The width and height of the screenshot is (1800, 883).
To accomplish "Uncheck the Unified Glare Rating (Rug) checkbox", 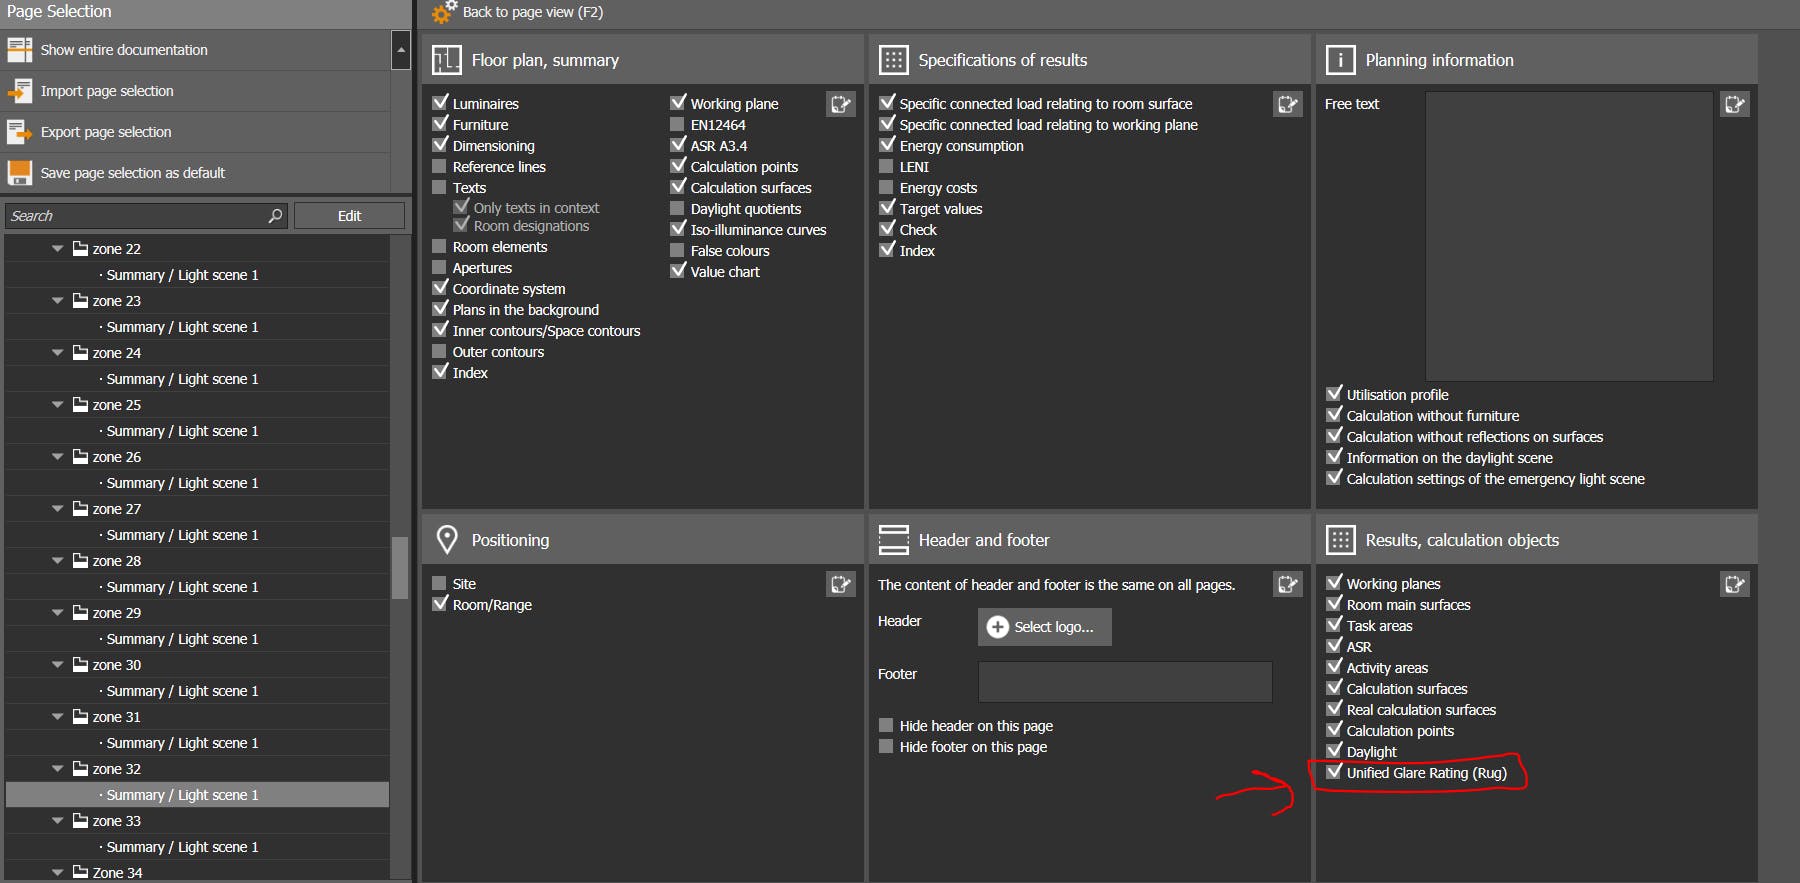I will [x=1334, y=772].
